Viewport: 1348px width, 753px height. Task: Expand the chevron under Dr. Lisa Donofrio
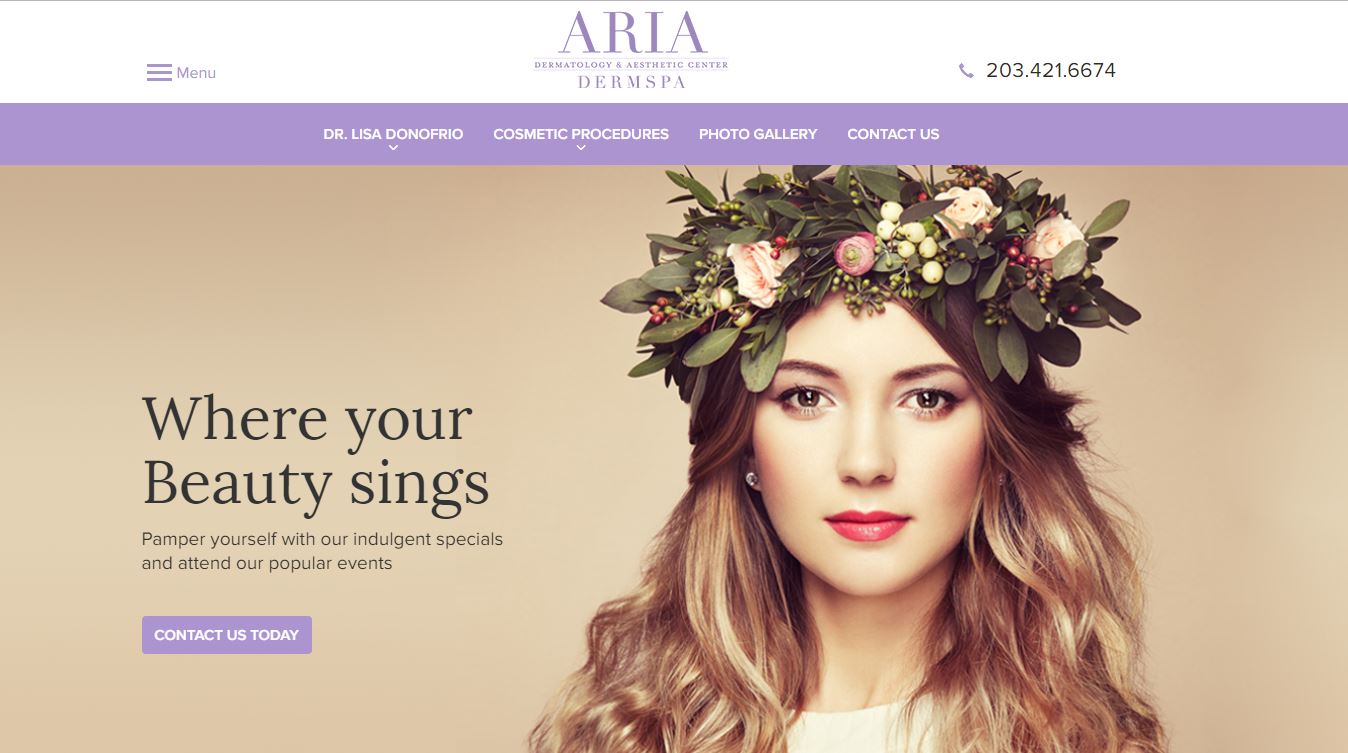pyautogui.click(x=393, y=148)
